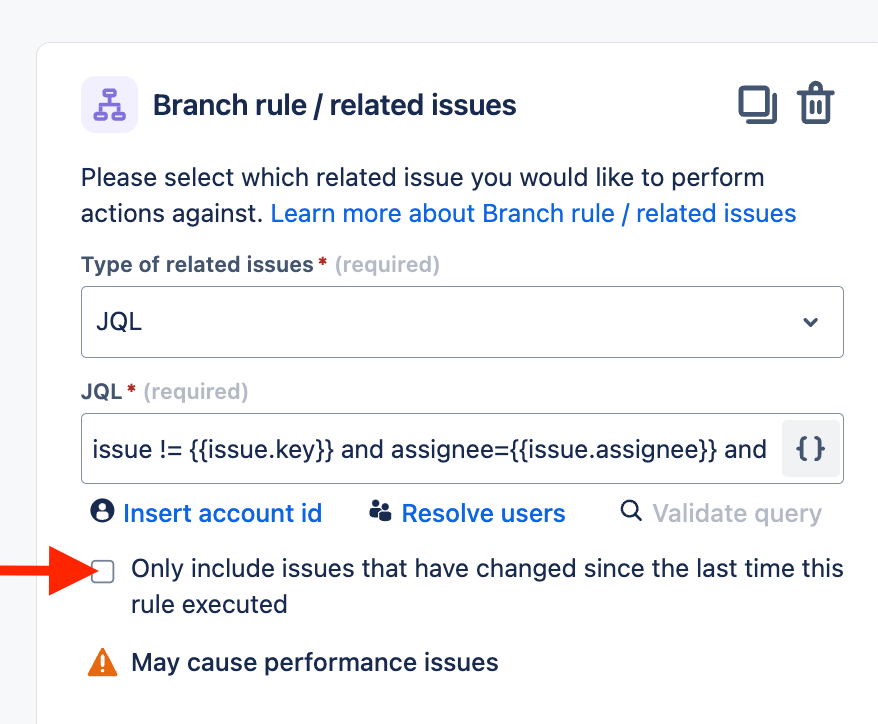
Task: Click the Validate query link
Action: pyautogui.click(x=737, y=513)
